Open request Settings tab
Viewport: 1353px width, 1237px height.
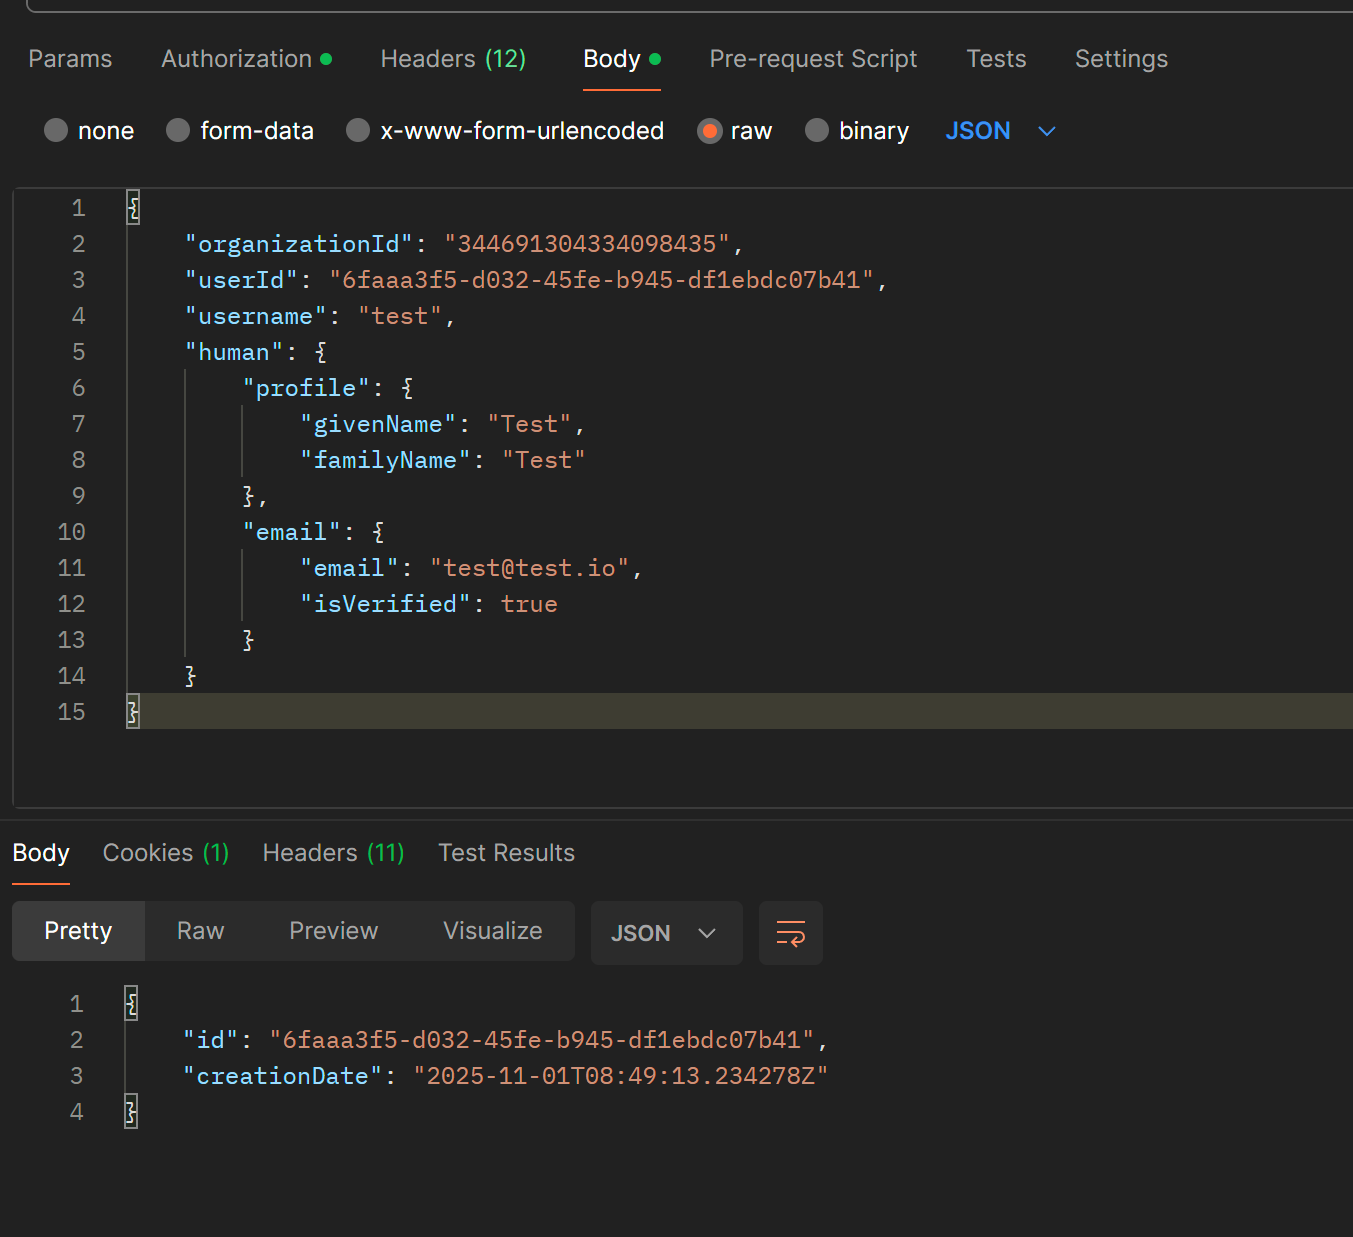(1121, 59)
